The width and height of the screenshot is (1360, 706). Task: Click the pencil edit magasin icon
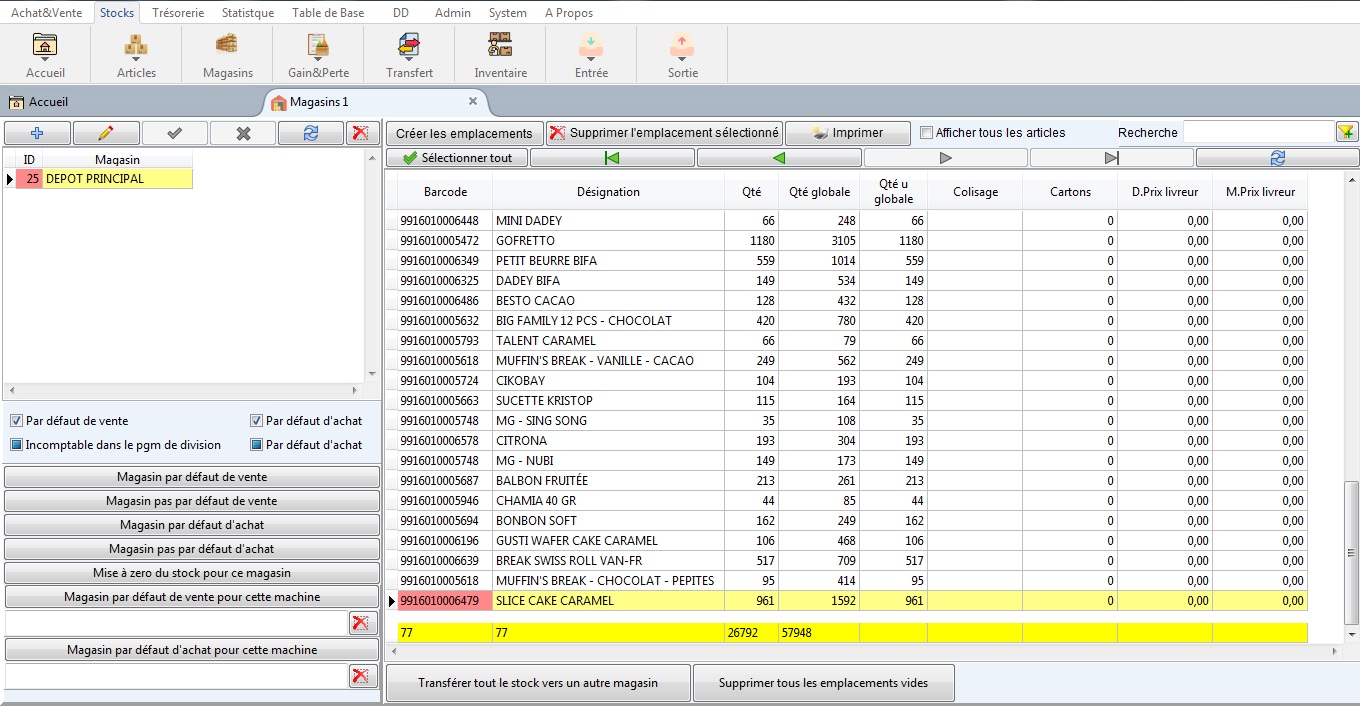pyautogui.click(x=105, y=133)
